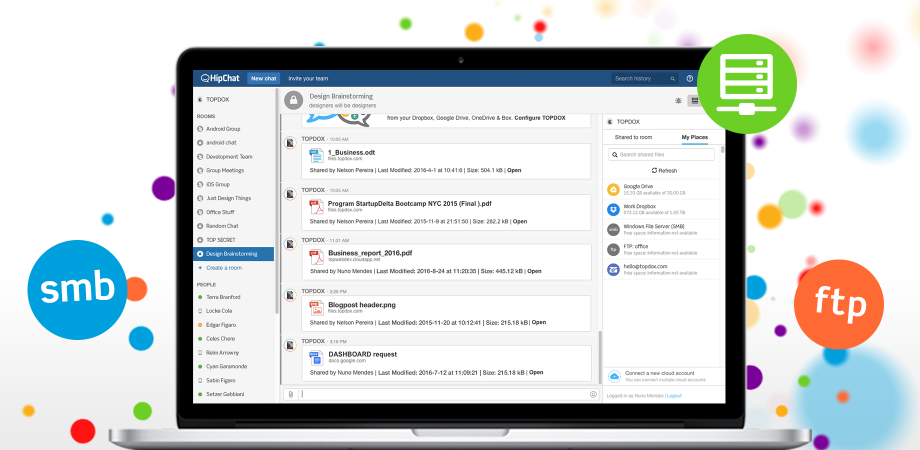Click the PDF icon of Business_report_2016.pdf
The image size is (920, 450).
(x=316, y=257)
